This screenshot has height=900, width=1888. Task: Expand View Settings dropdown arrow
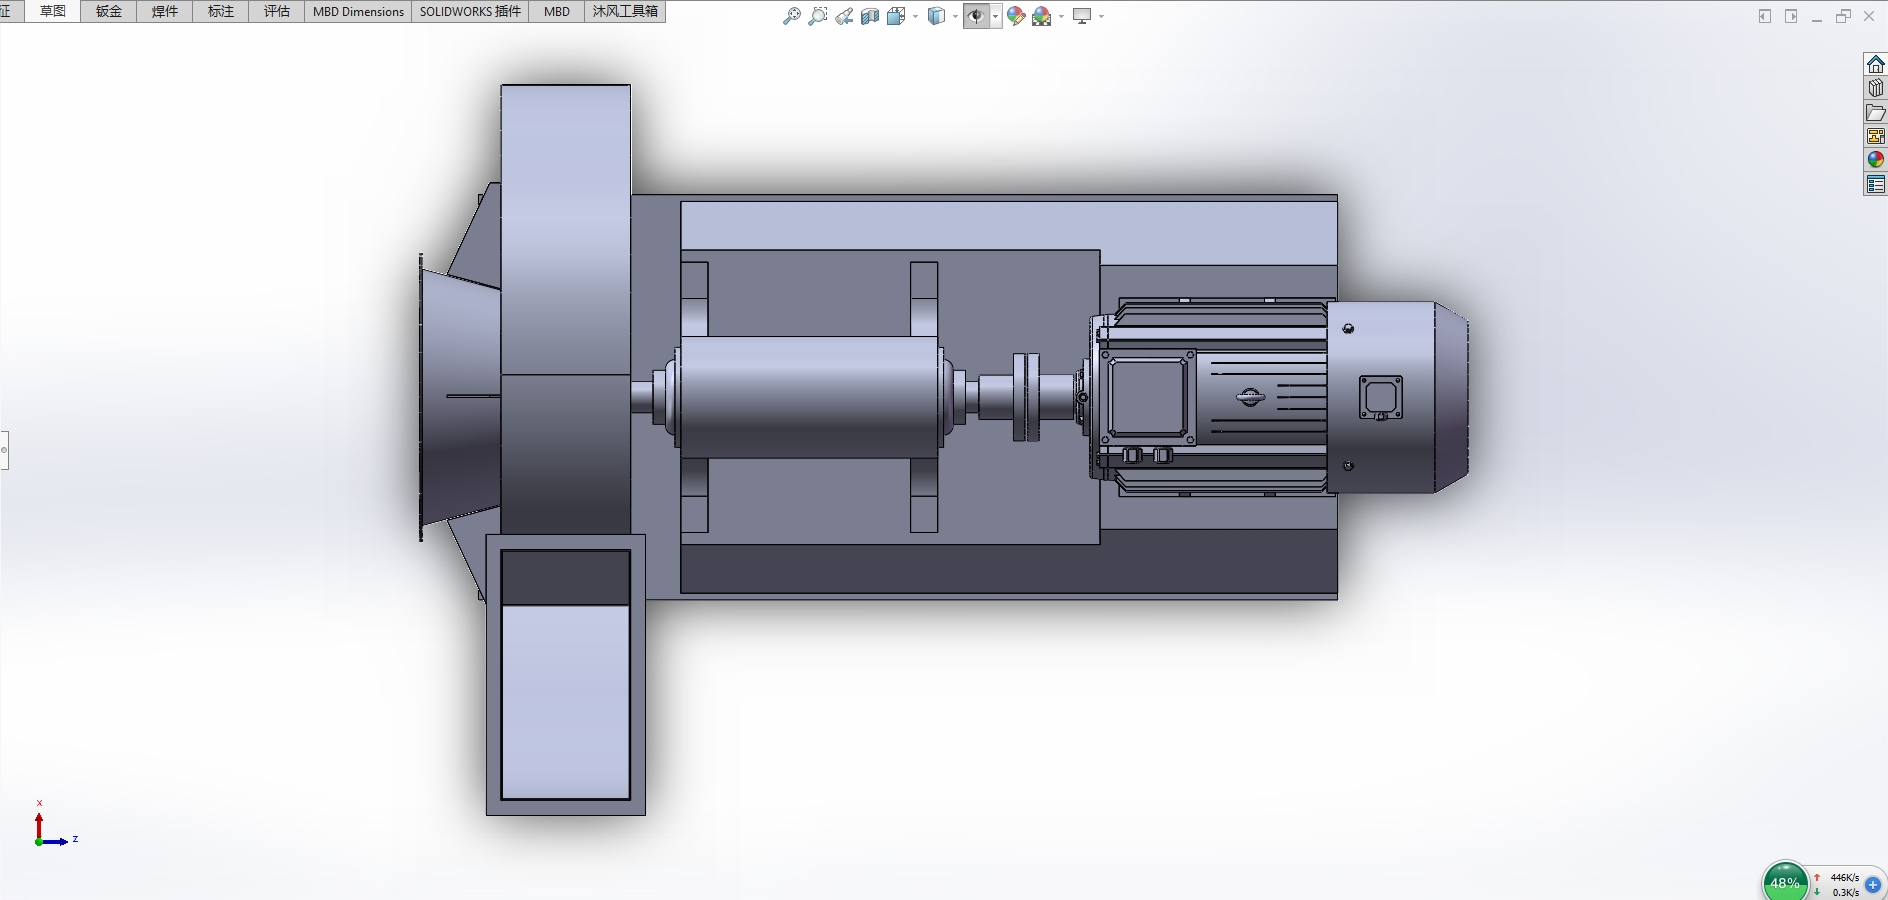(1101, 16)
